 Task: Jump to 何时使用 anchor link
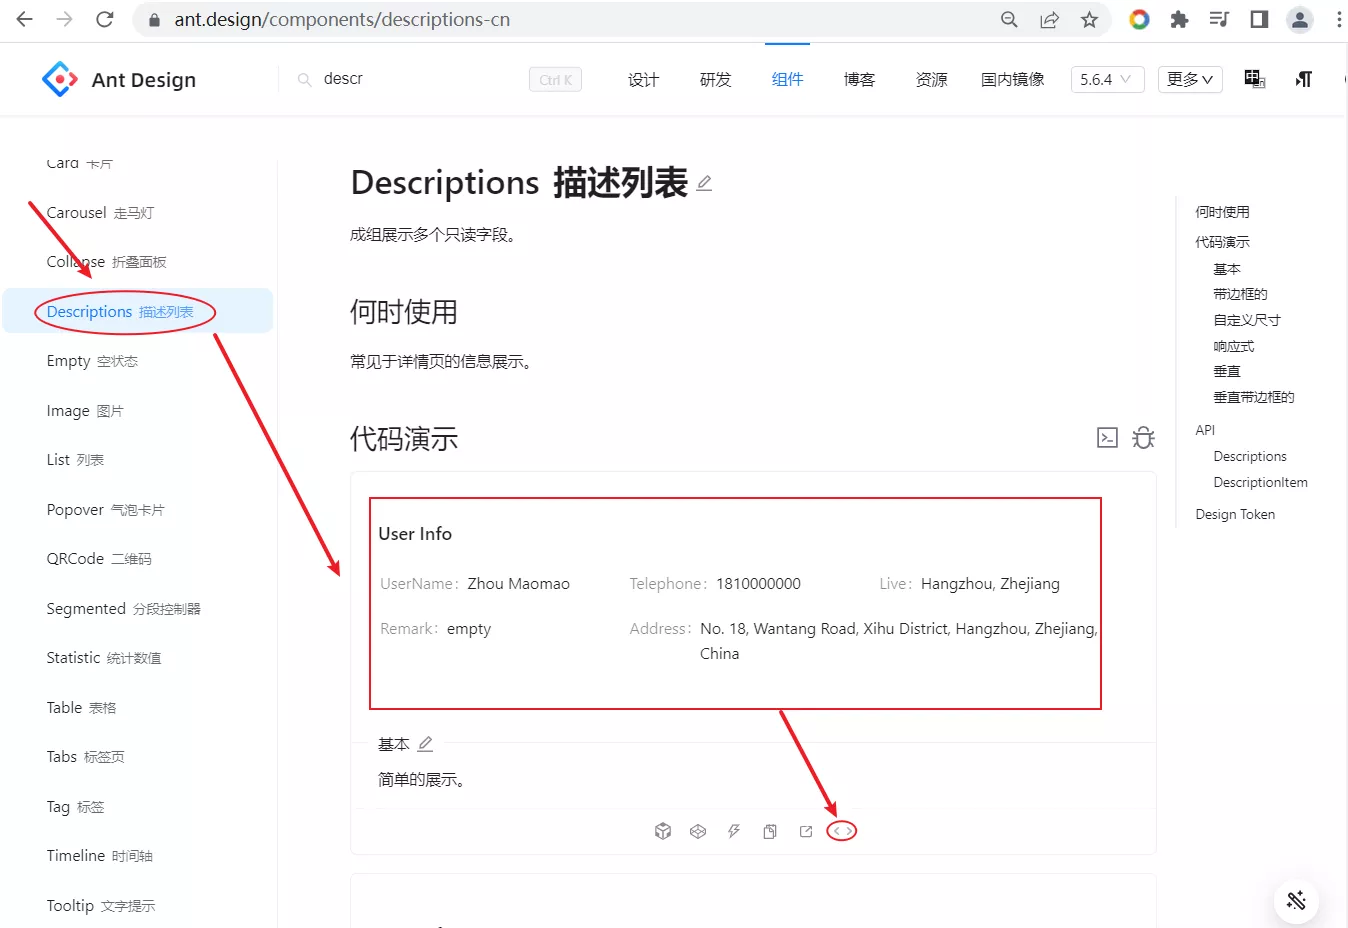[1222, 212]
